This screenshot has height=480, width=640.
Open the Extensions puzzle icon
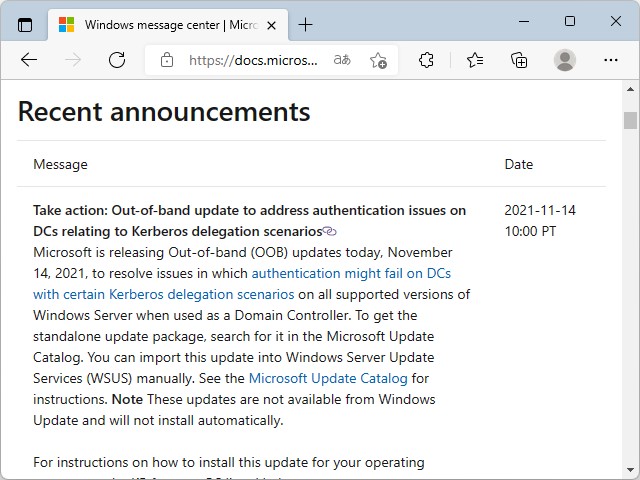[x=427, y=60]
